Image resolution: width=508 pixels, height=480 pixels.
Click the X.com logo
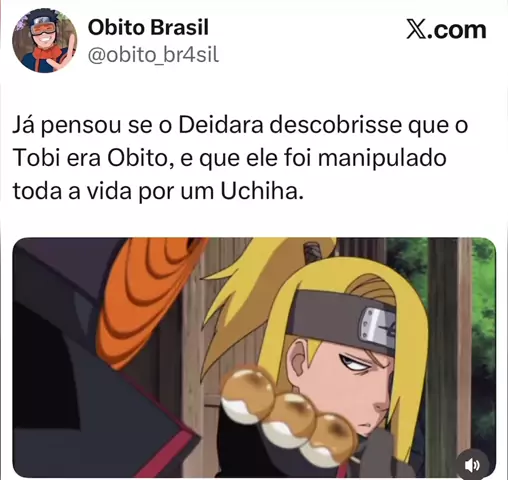[446, 30]
